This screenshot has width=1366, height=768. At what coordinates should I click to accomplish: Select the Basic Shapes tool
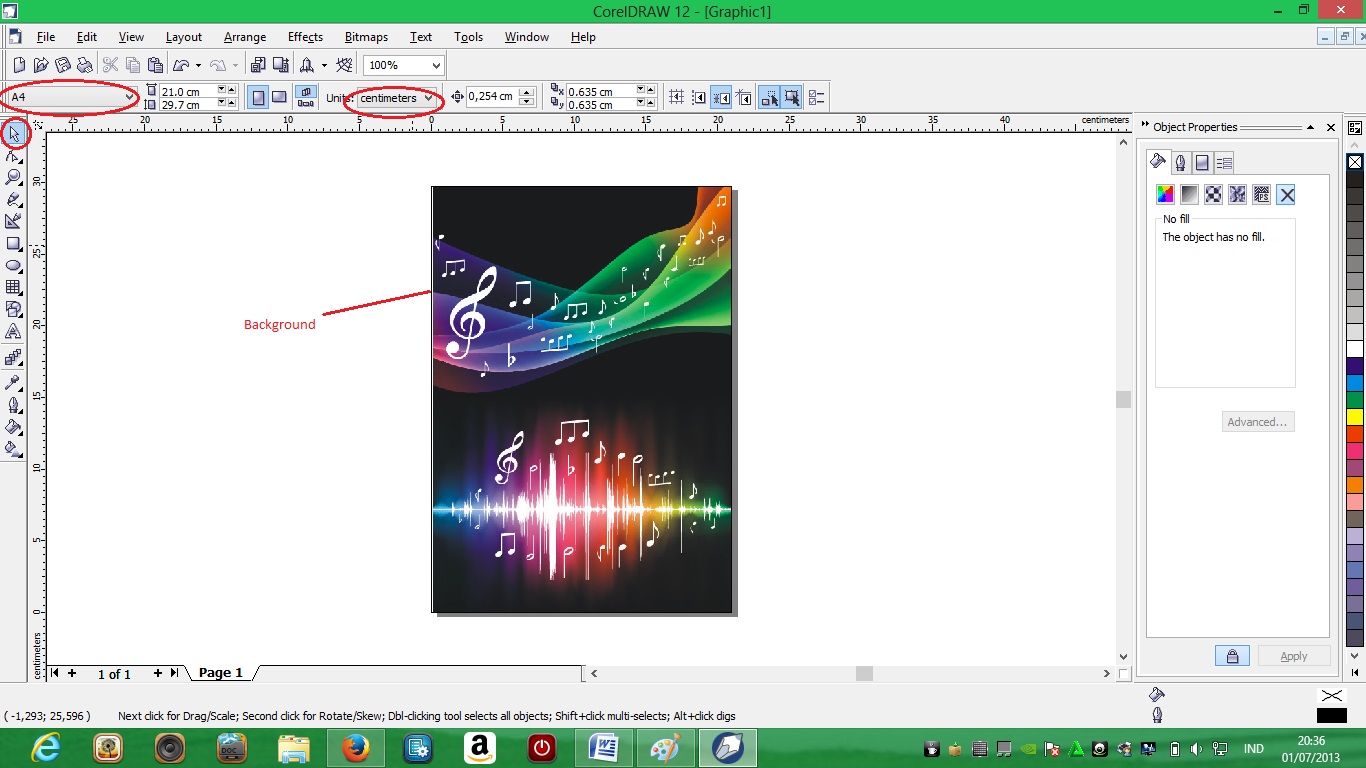click(14, 309)
